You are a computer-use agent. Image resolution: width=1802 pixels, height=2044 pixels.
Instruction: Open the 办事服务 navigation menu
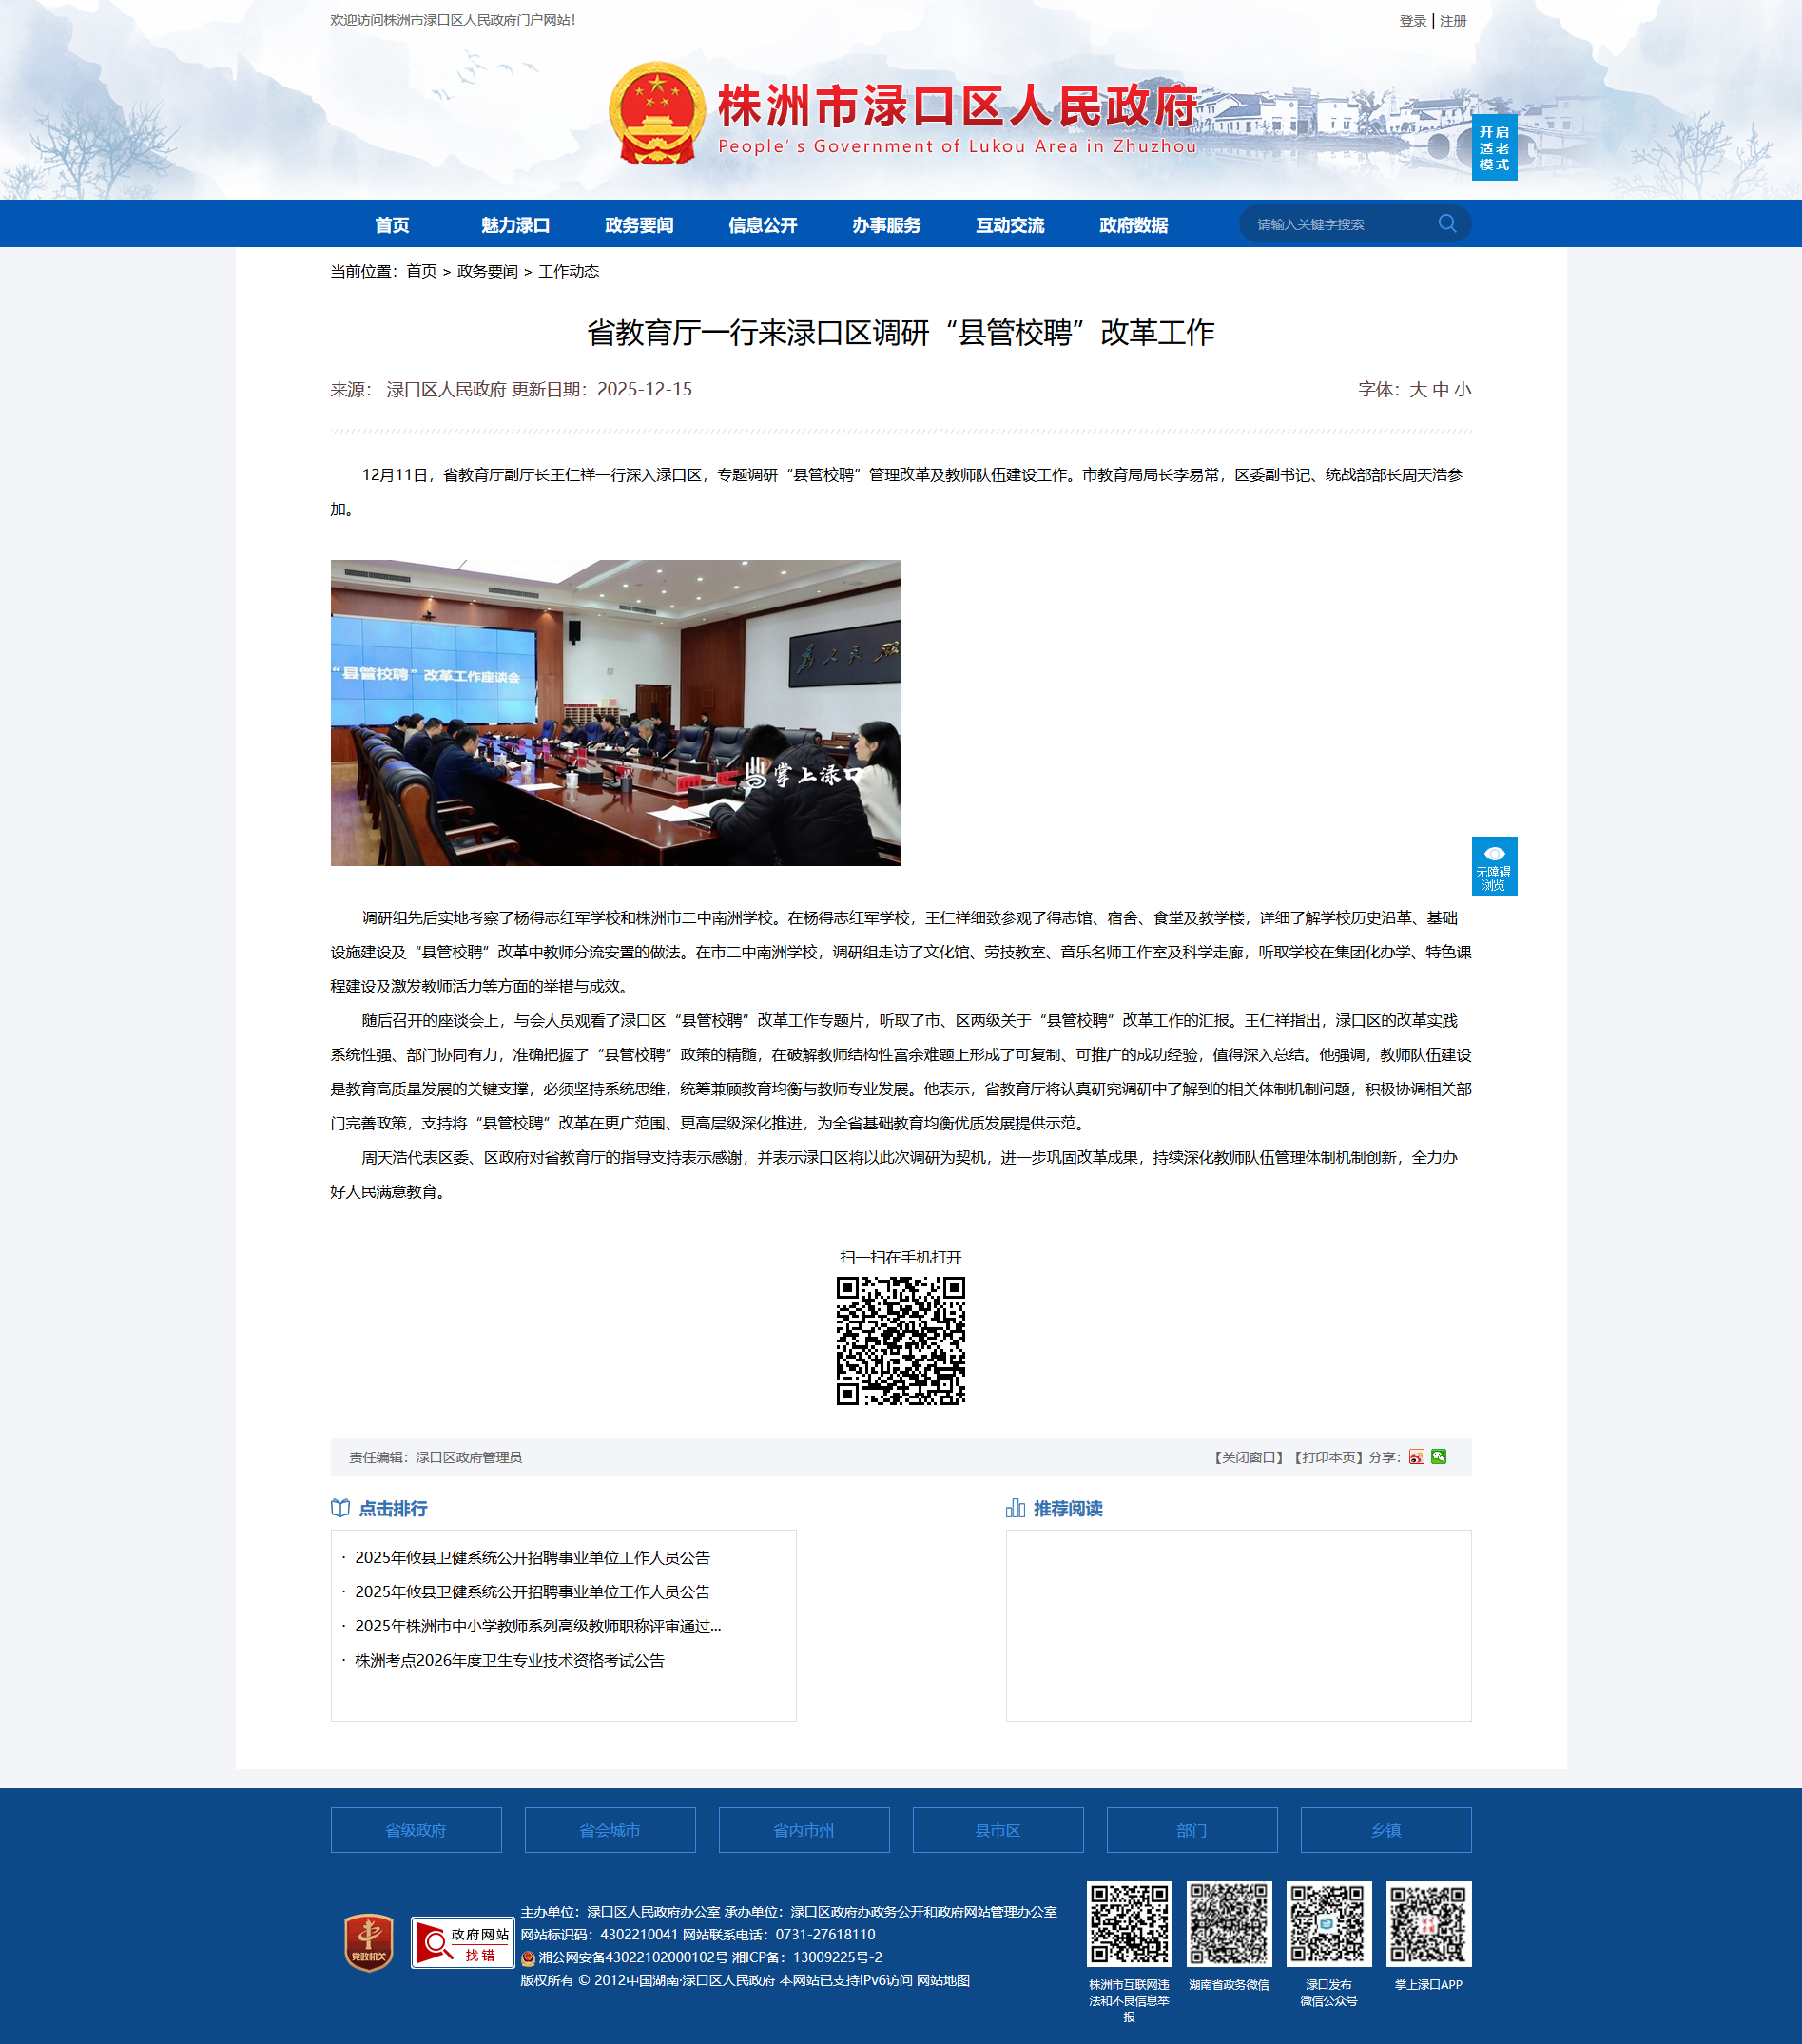886,225
